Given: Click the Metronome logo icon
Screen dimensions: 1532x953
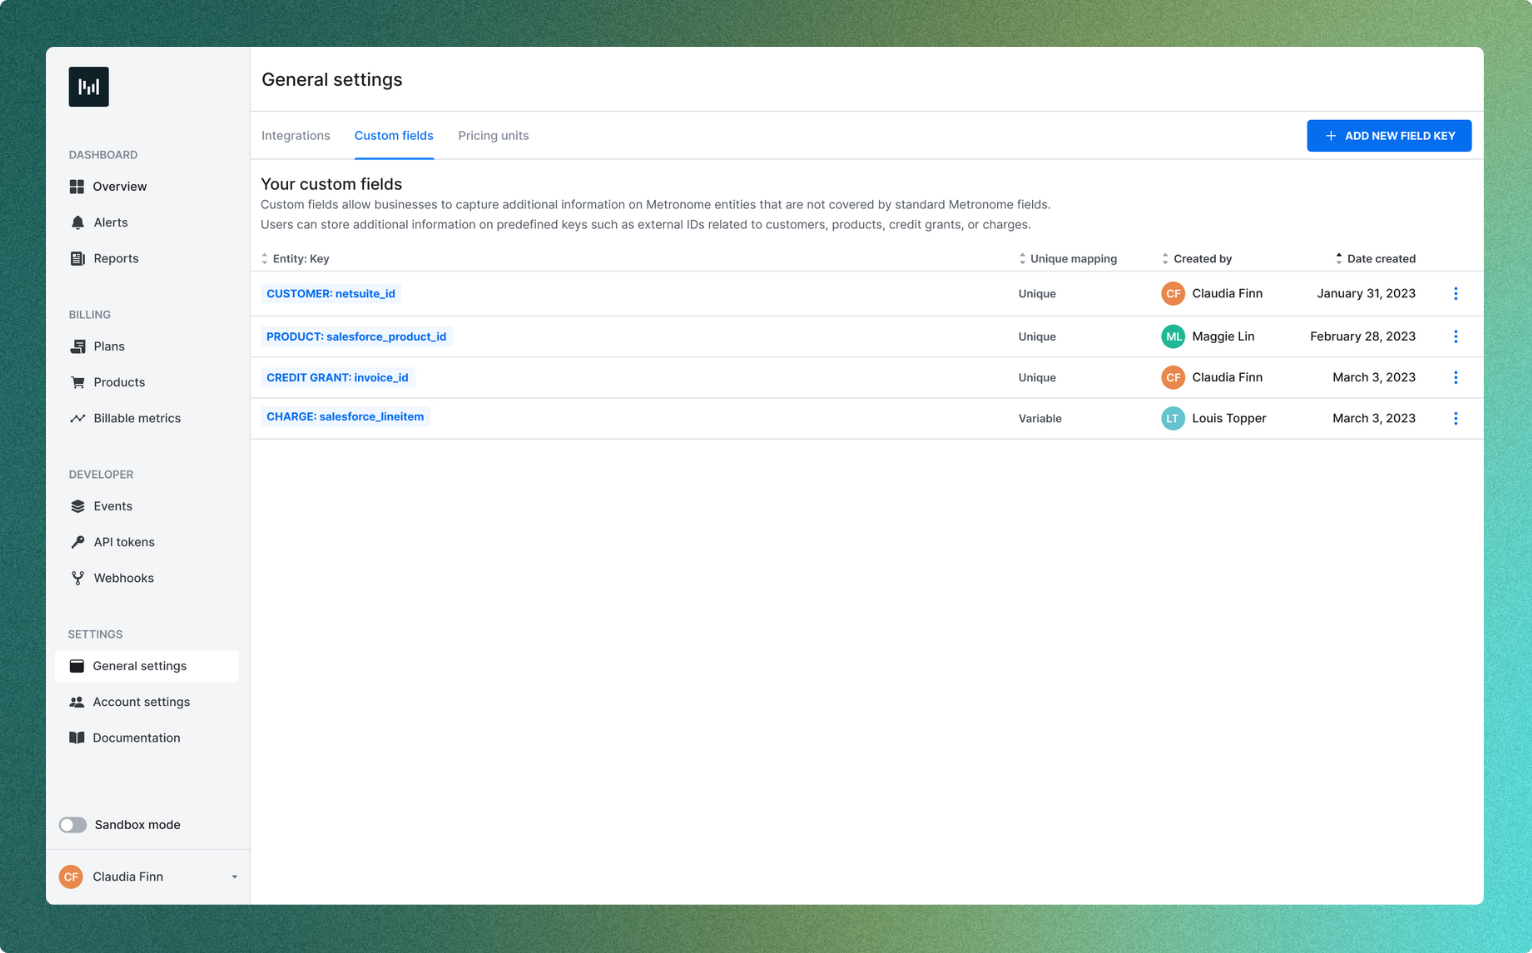Looking at the screenshot, I should pos(88,86).
